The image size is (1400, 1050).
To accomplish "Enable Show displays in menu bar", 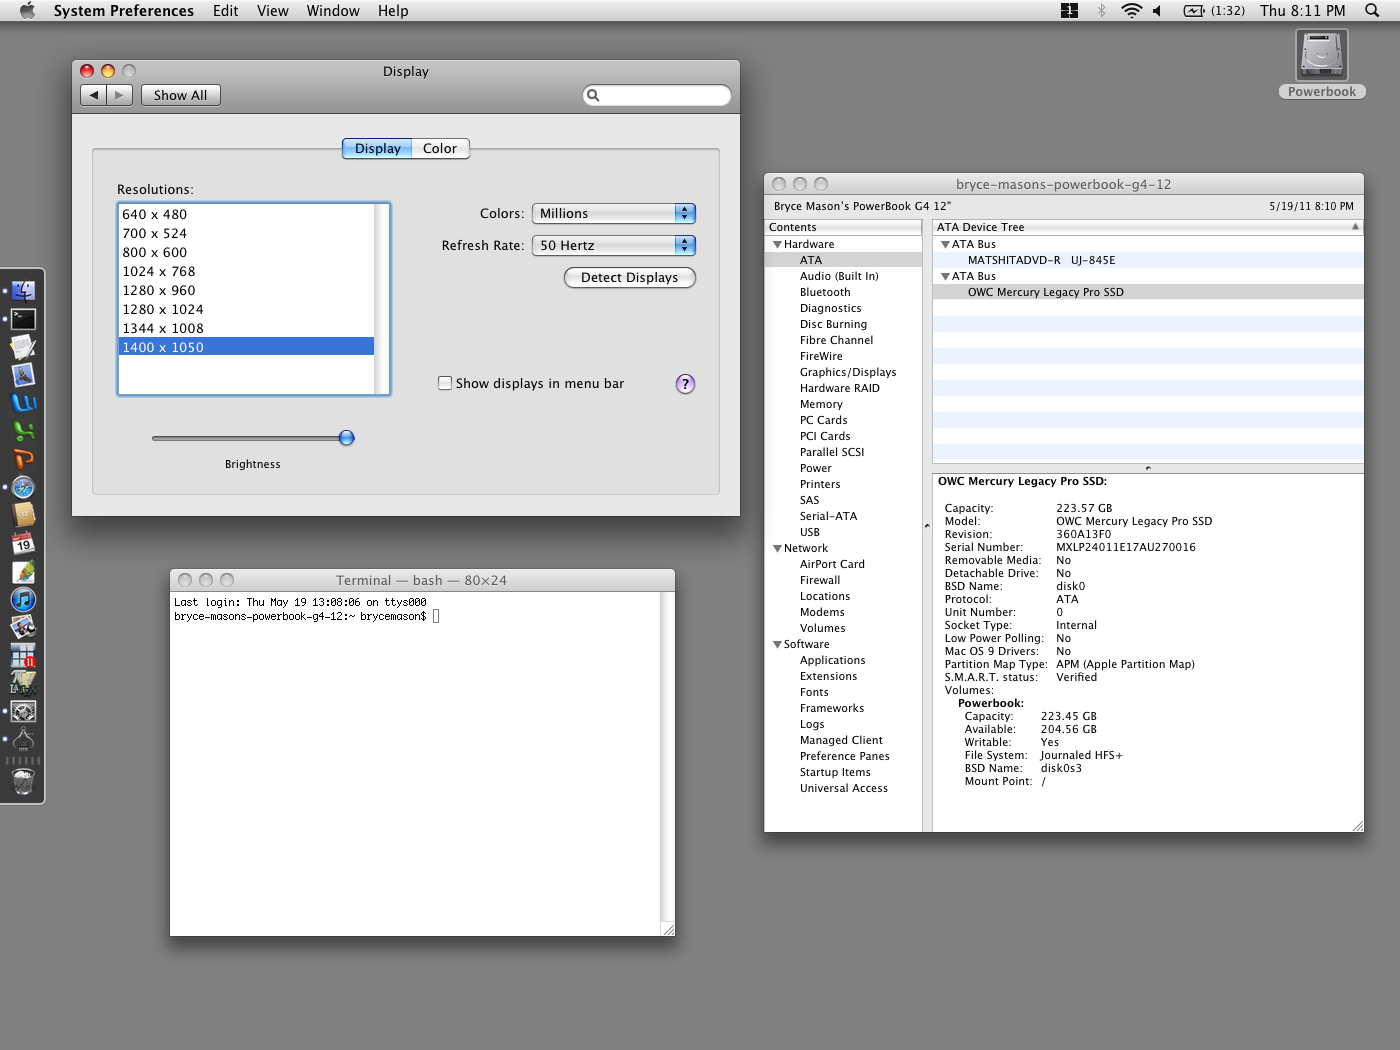I will [445, 383].
